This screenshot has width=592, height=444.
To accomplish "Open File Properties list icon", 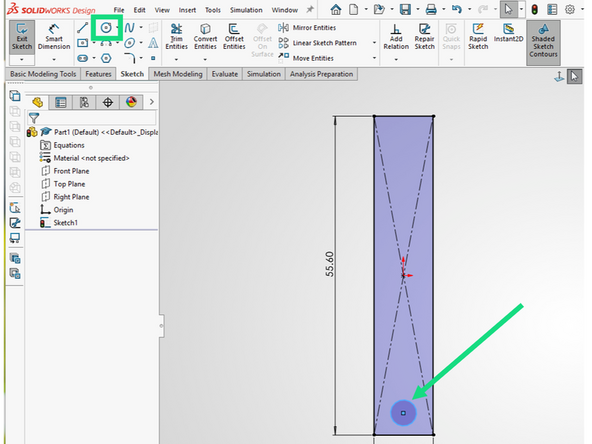I will 552,9.
